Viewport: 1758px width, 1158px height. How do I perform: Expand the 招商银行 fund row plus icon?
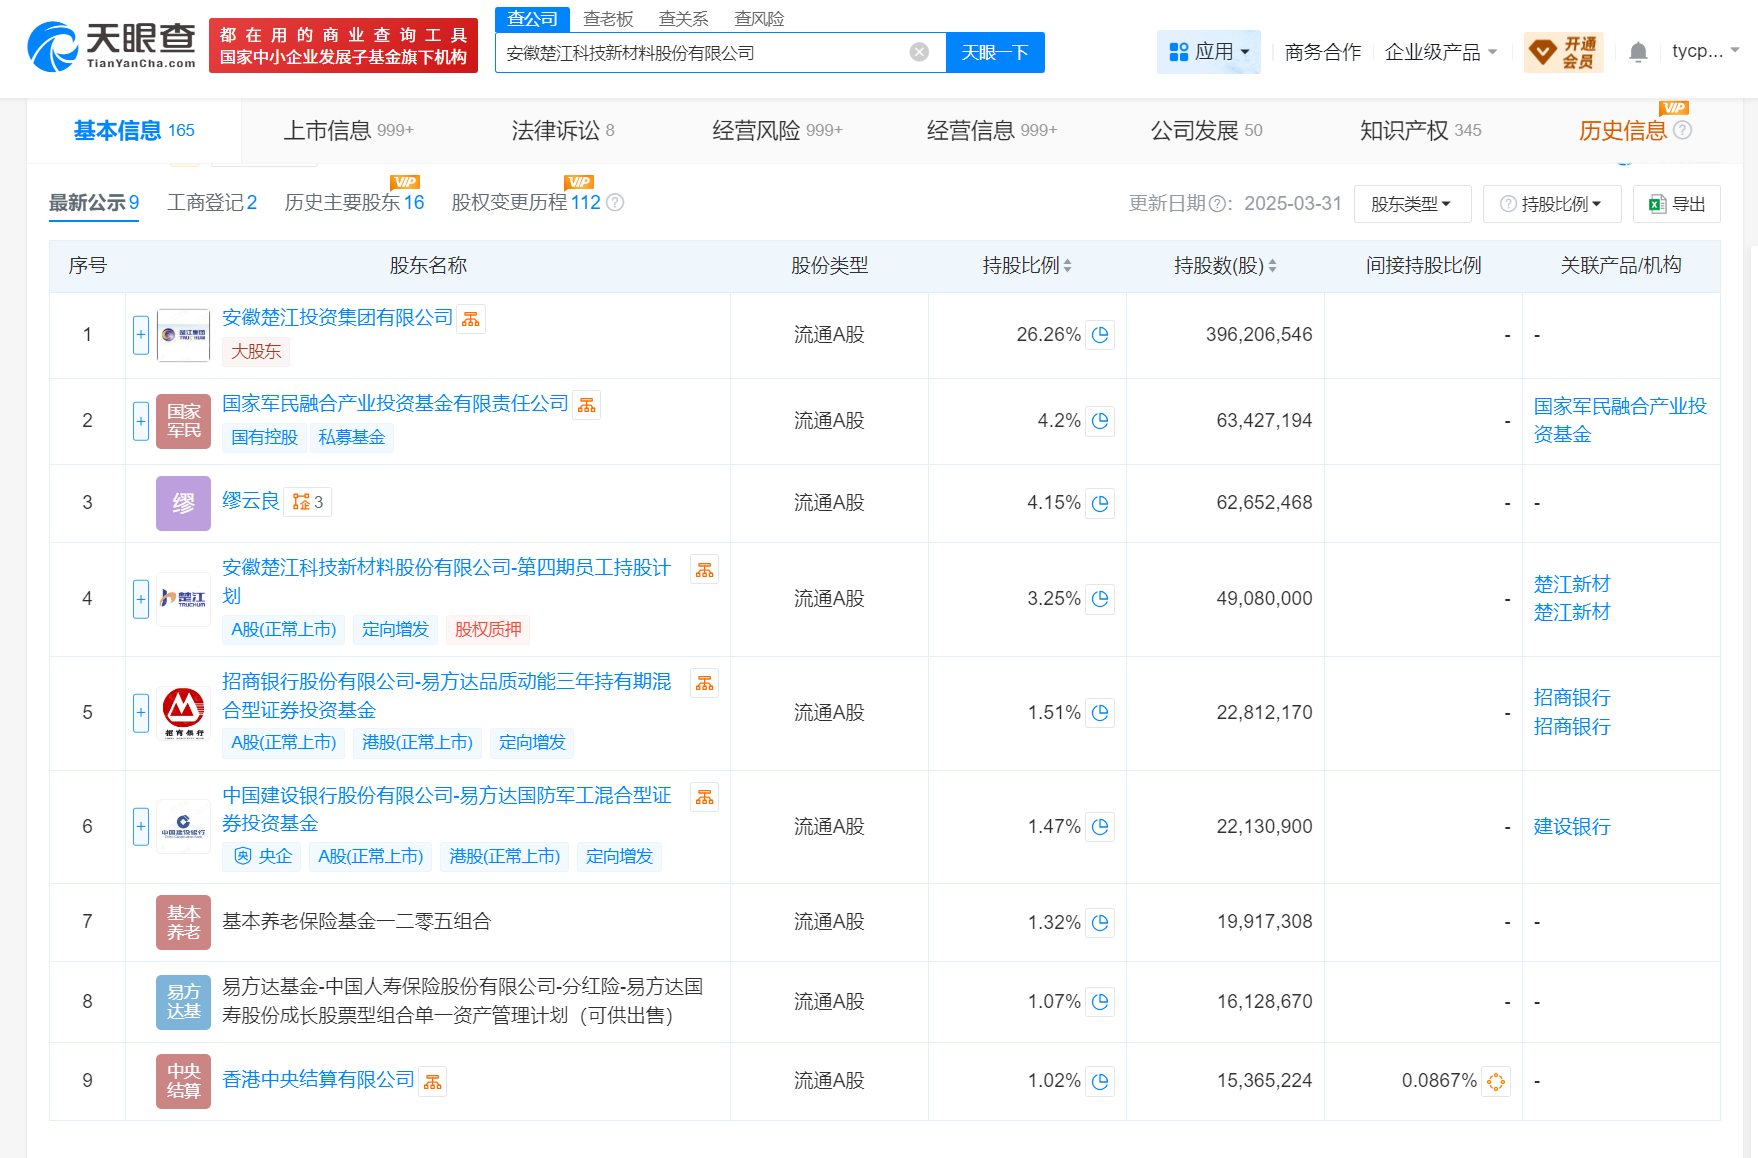[140, 712]
